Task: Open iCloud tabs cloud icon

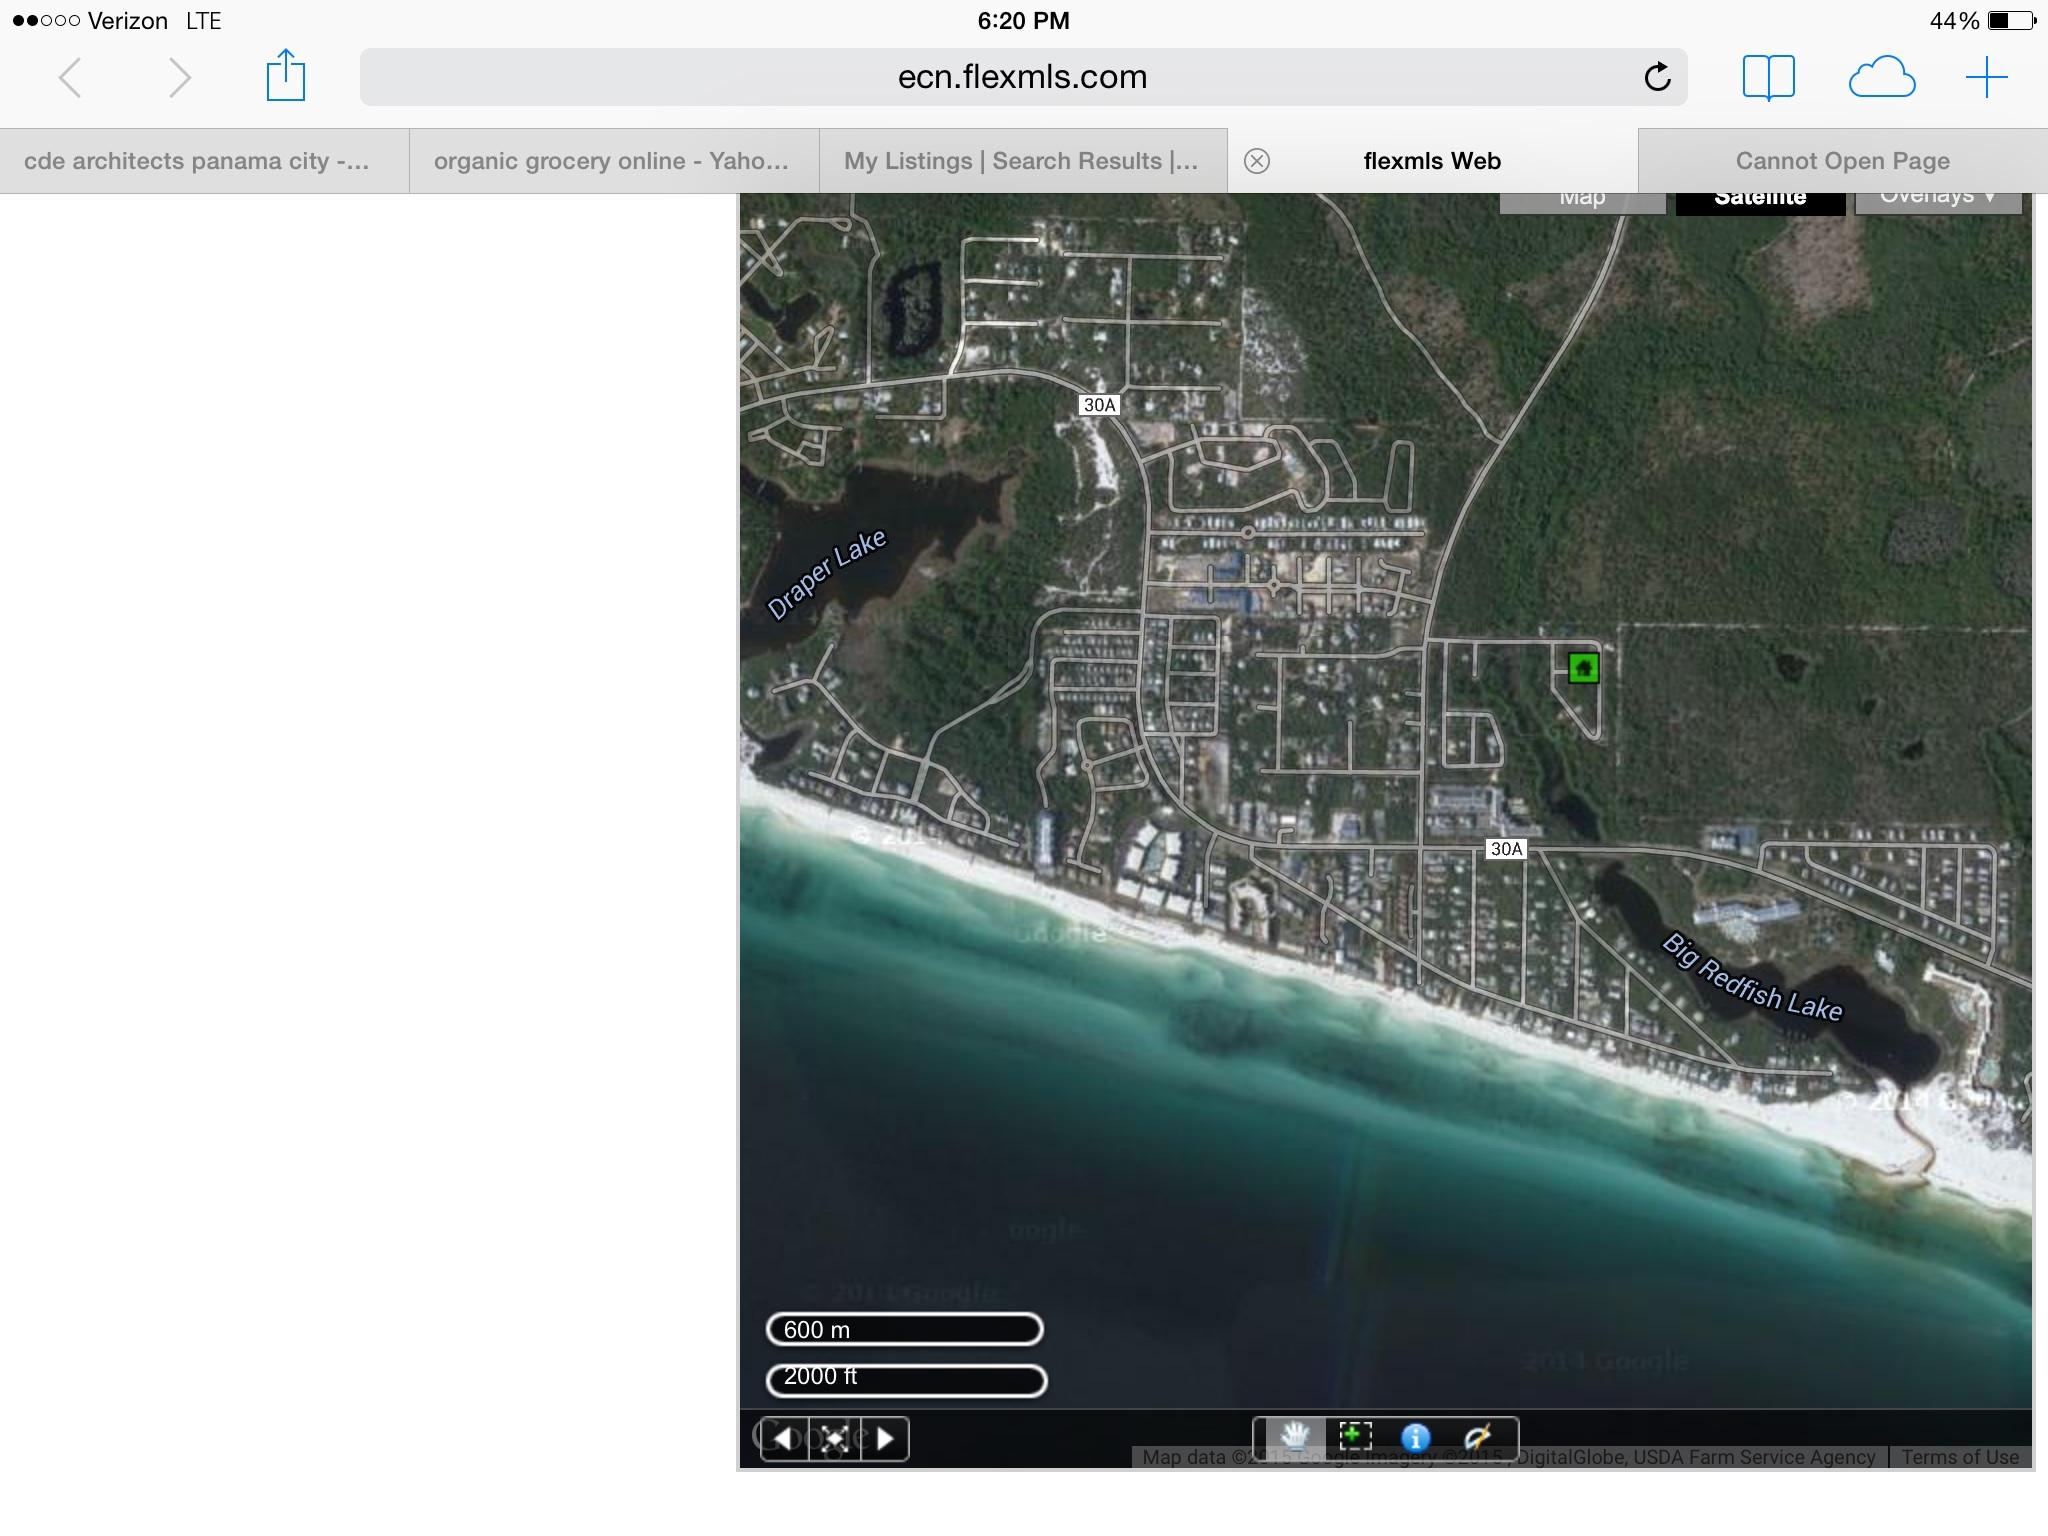Action: pyautogui.click(x=1881, y=77)
